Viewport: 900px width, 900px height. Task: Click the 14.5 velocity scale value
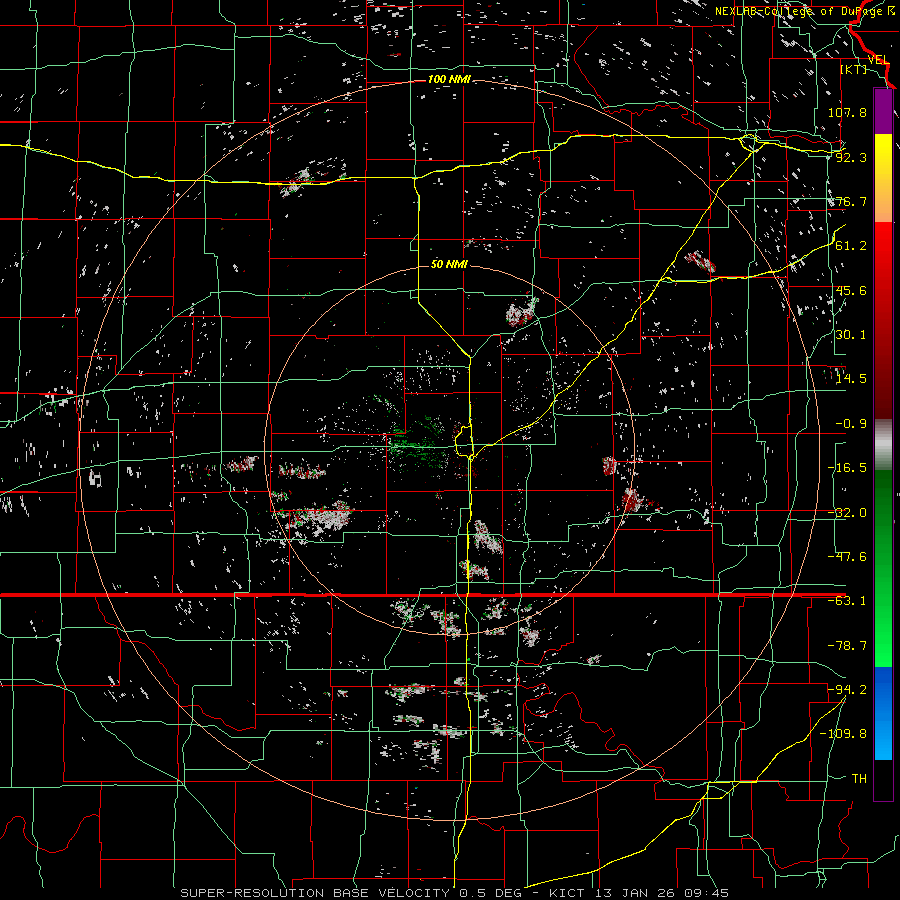point(851,379)
